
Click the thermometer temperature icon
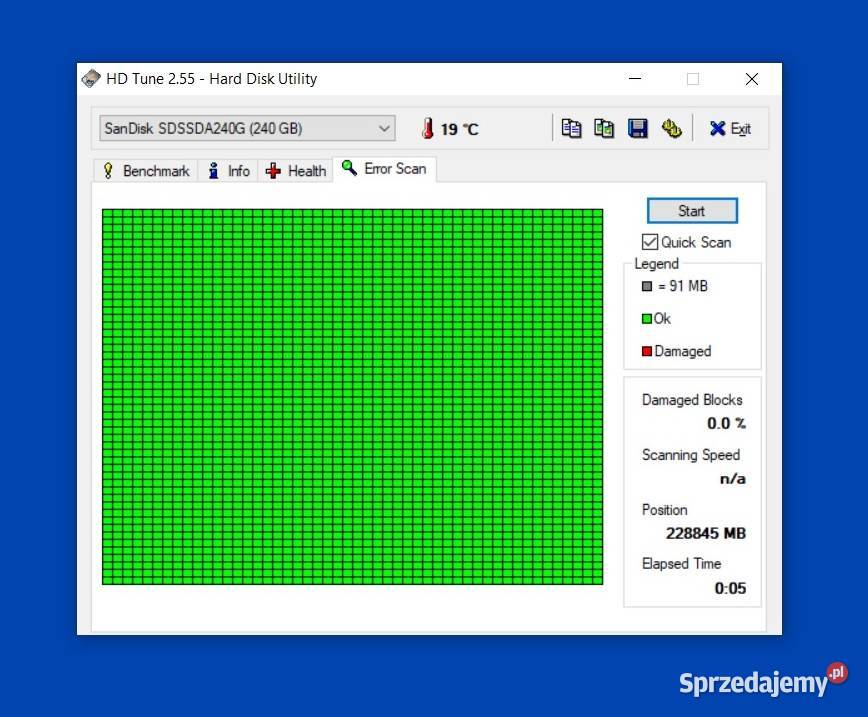(427, 128)
